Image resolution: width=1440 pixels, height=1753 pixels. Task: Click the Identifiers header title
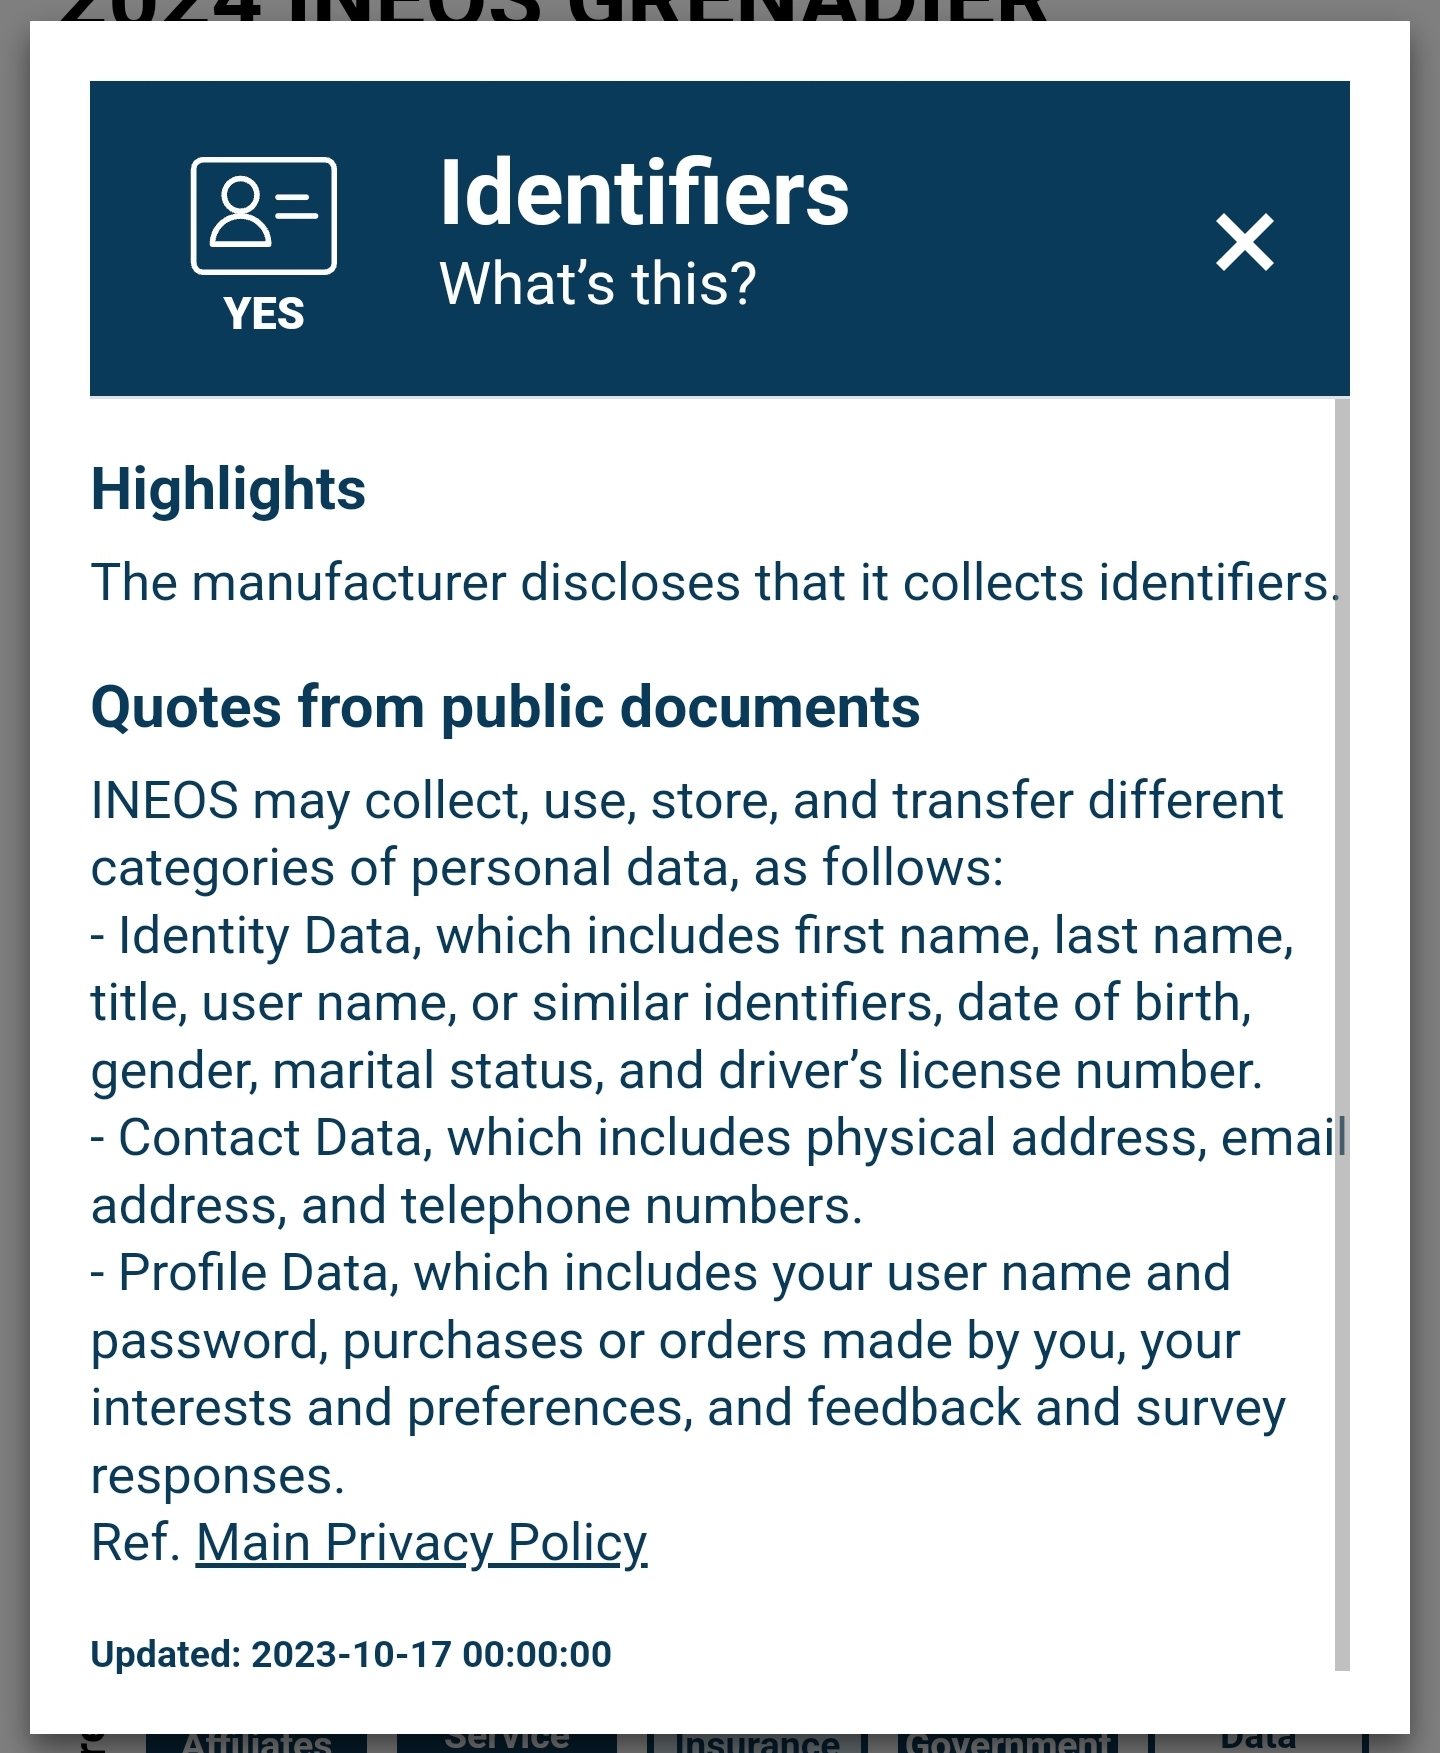point(644,194)
